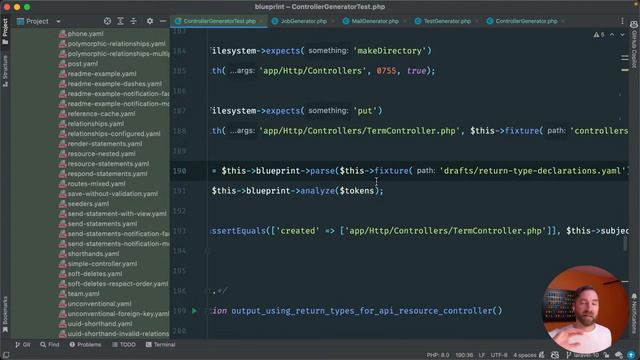Select soft-deletes.yaml file

click(95, 274)
